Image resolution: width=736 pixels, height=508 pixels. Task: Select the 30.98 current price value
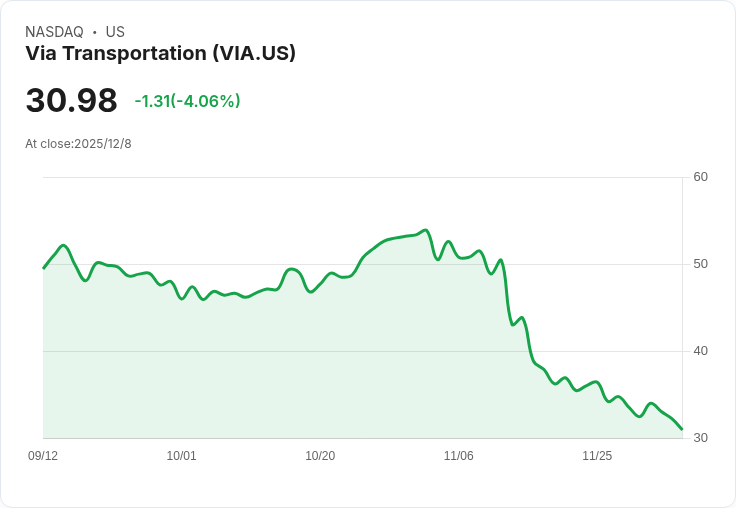tap(71, 100)
